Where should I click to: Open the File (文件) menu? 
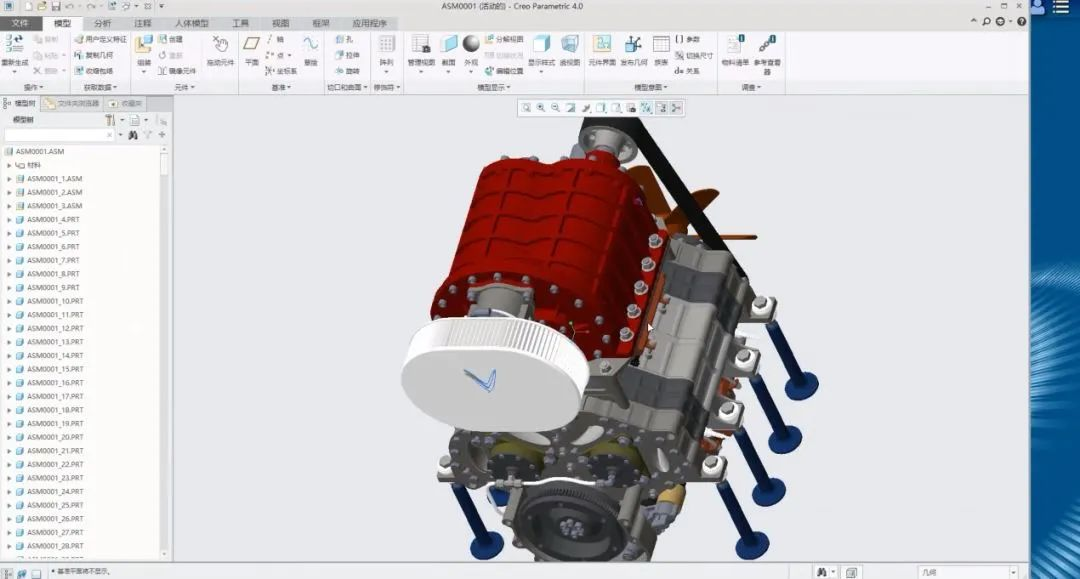point(21,23)
